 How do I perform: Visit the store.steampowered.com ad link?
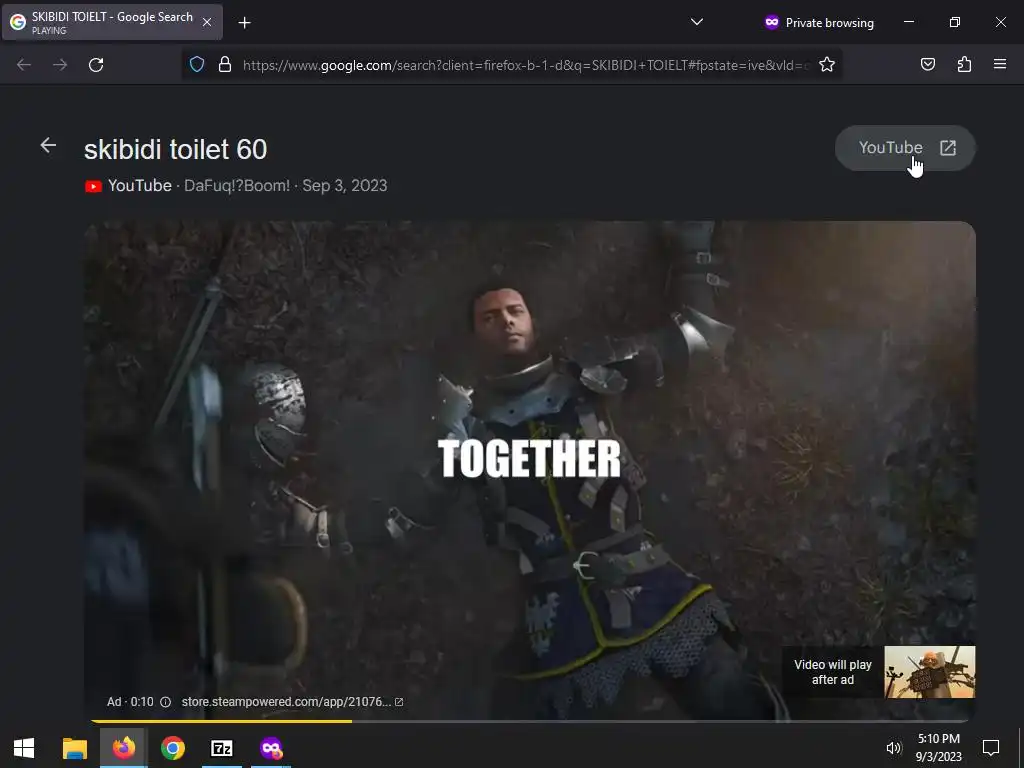[x=292, y=702]
